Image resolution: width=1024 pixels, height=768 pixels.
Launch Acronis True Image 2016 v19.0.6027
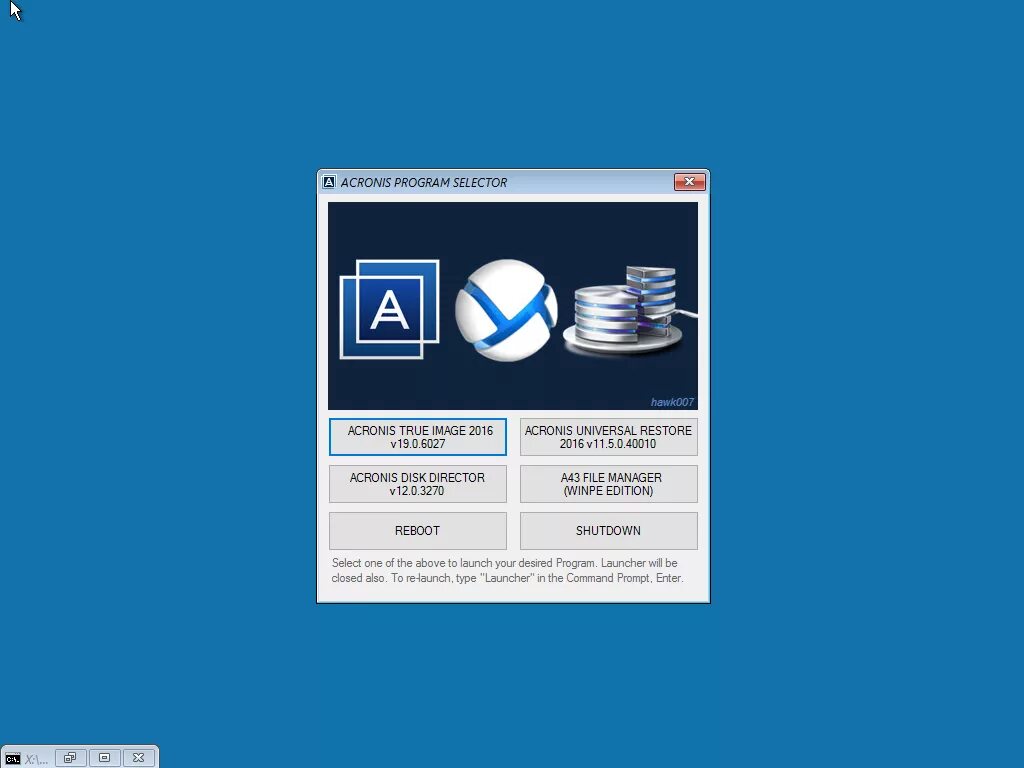point(417,437)
